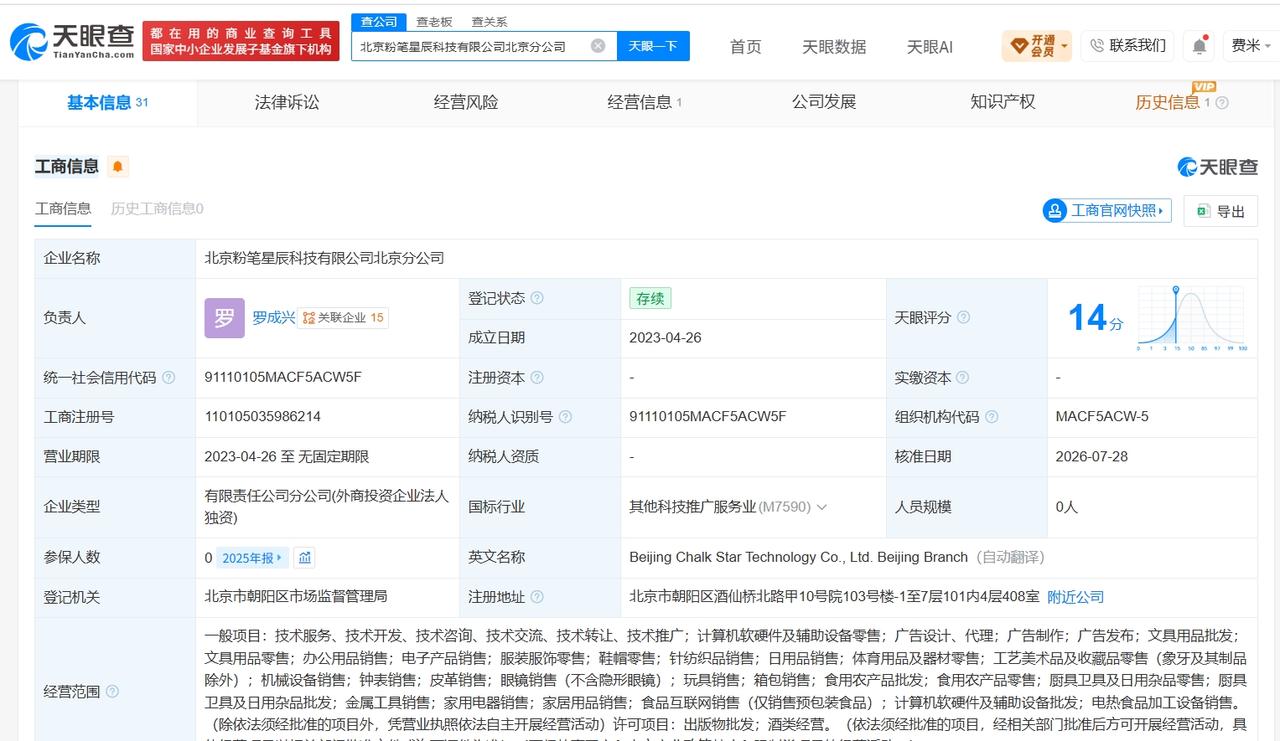
Task: Switch to the 查老板 search tab
Action: click(x=434, y=21)
